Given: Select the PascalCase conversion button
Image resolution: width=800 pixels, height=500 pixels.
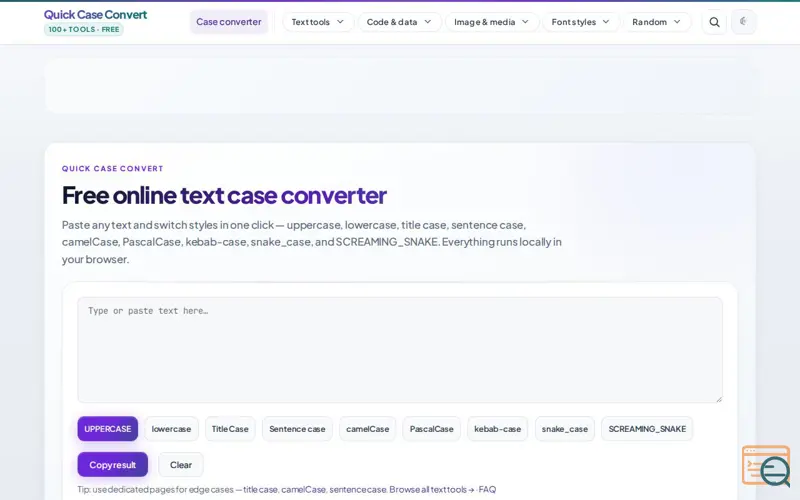Looking at the screenshot, I should [432, 429].
